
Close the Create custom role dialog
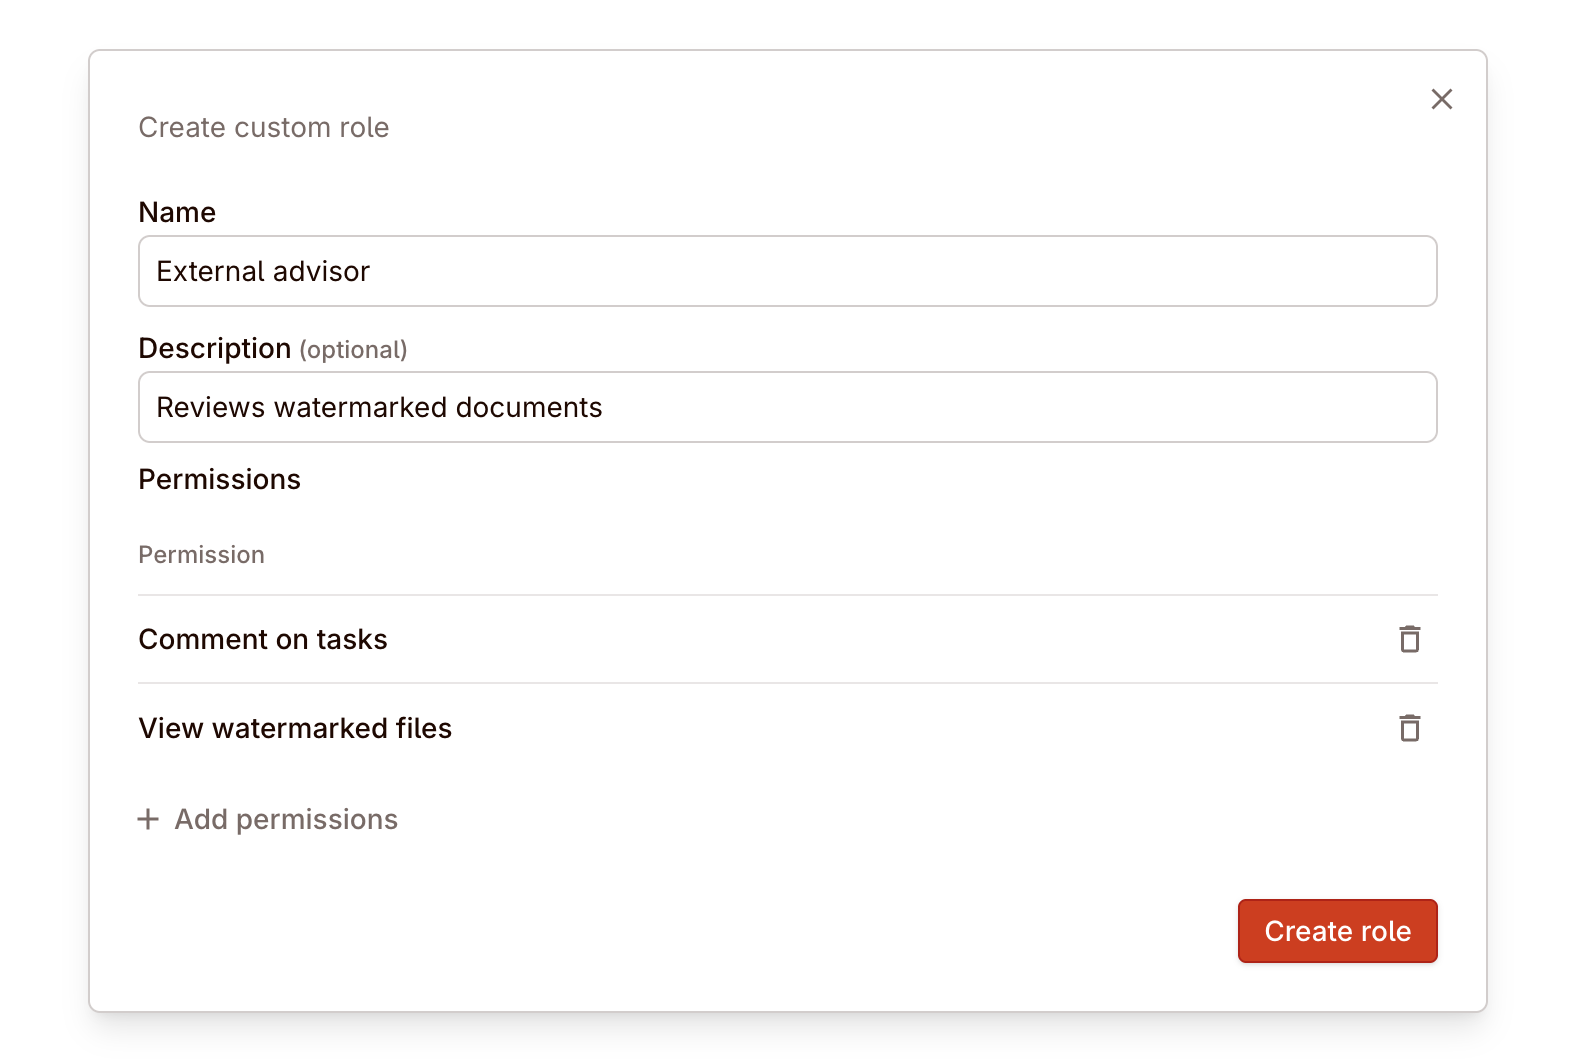tap(1441, 99)
